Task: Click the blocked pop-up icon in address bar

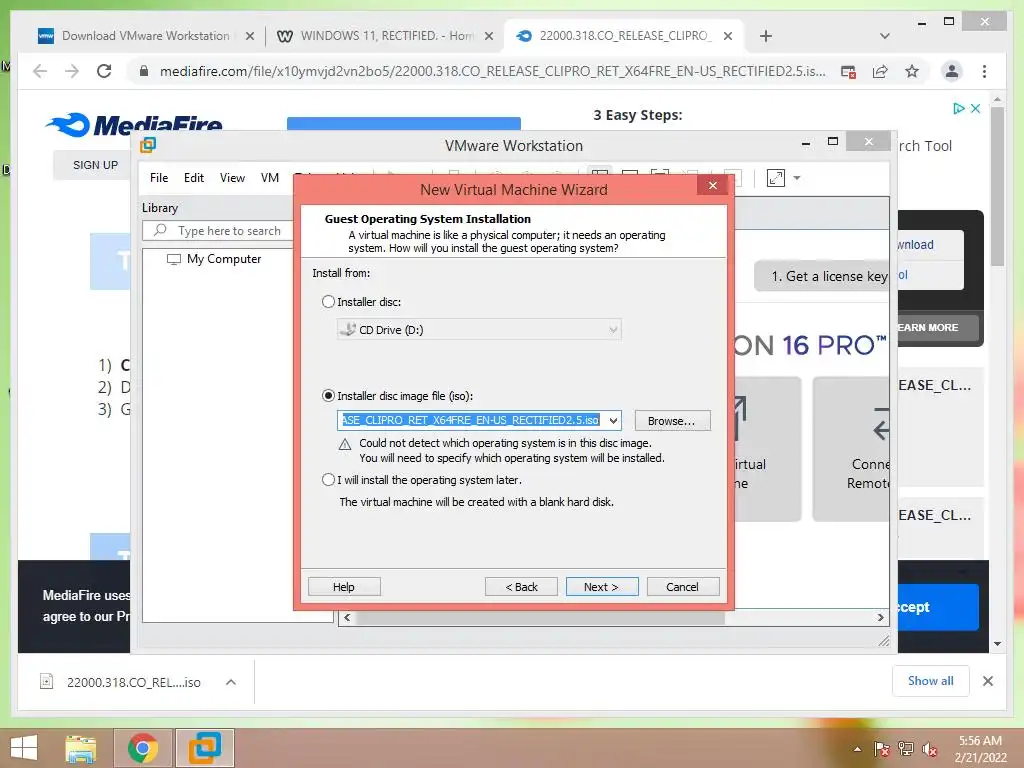Action: pyautogui.click(x=848, y=71)
